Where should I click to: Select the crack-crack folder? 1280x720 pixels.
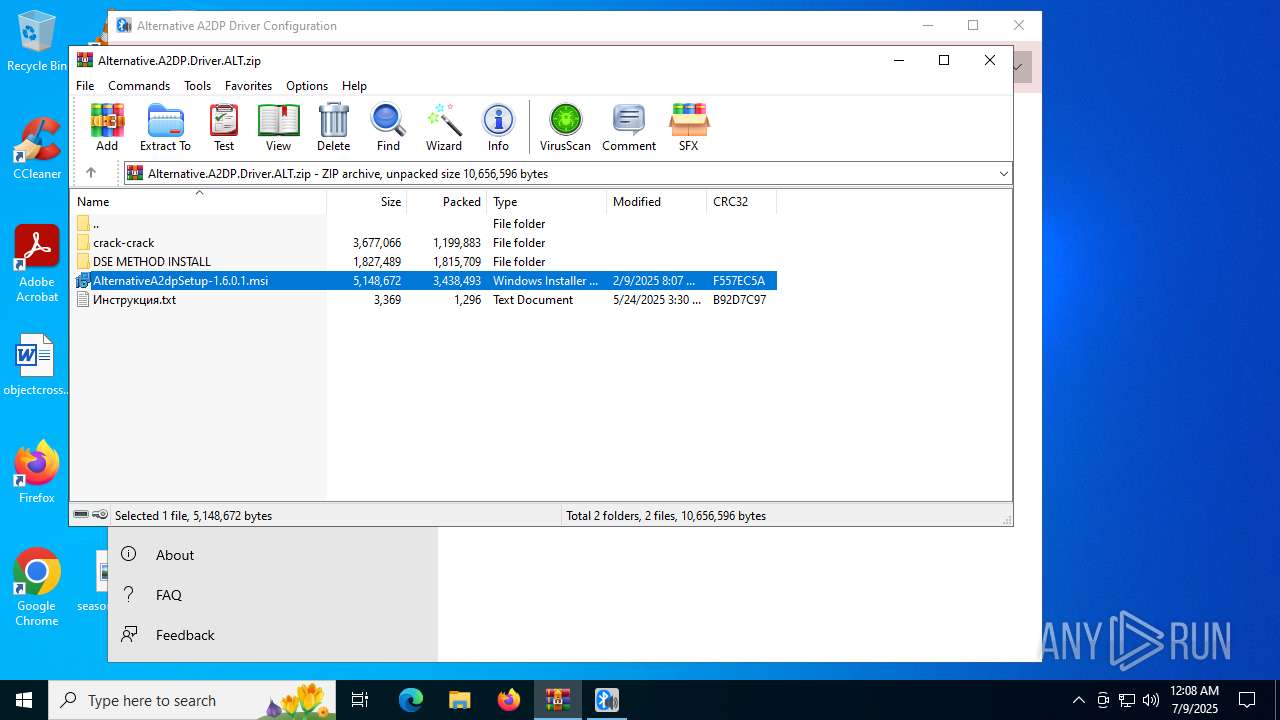(424, 243)
